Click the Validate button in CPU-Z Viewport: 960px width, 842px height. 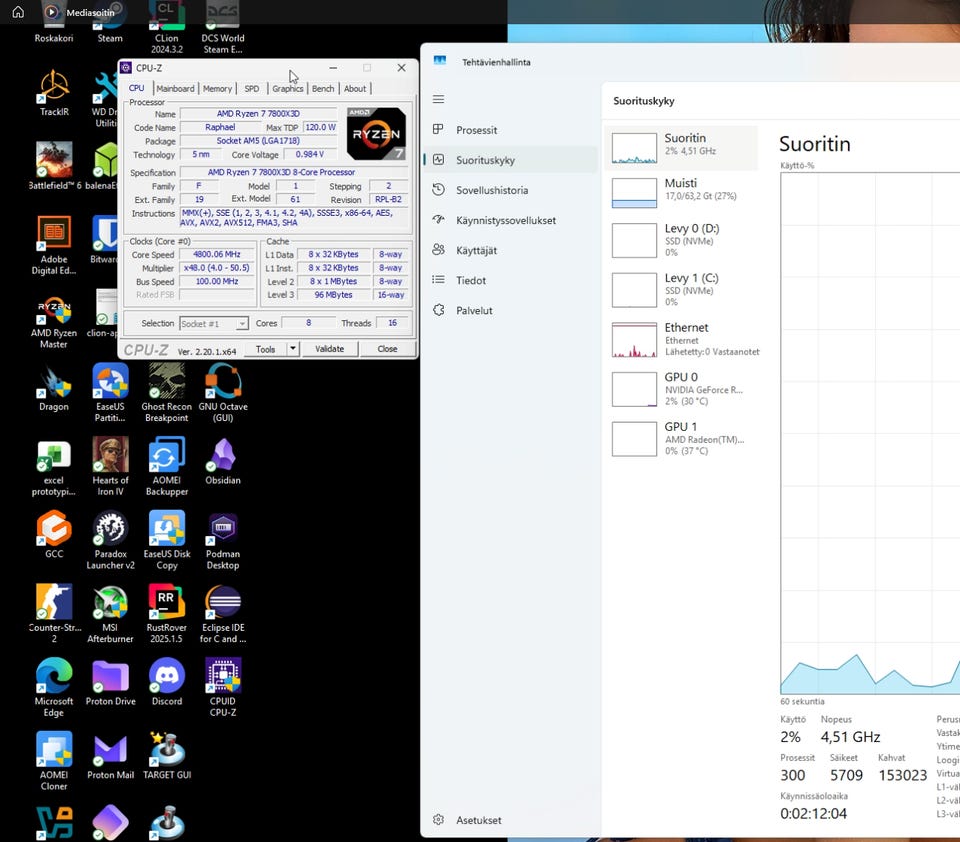pyautogui.click(x=329, y=348)
